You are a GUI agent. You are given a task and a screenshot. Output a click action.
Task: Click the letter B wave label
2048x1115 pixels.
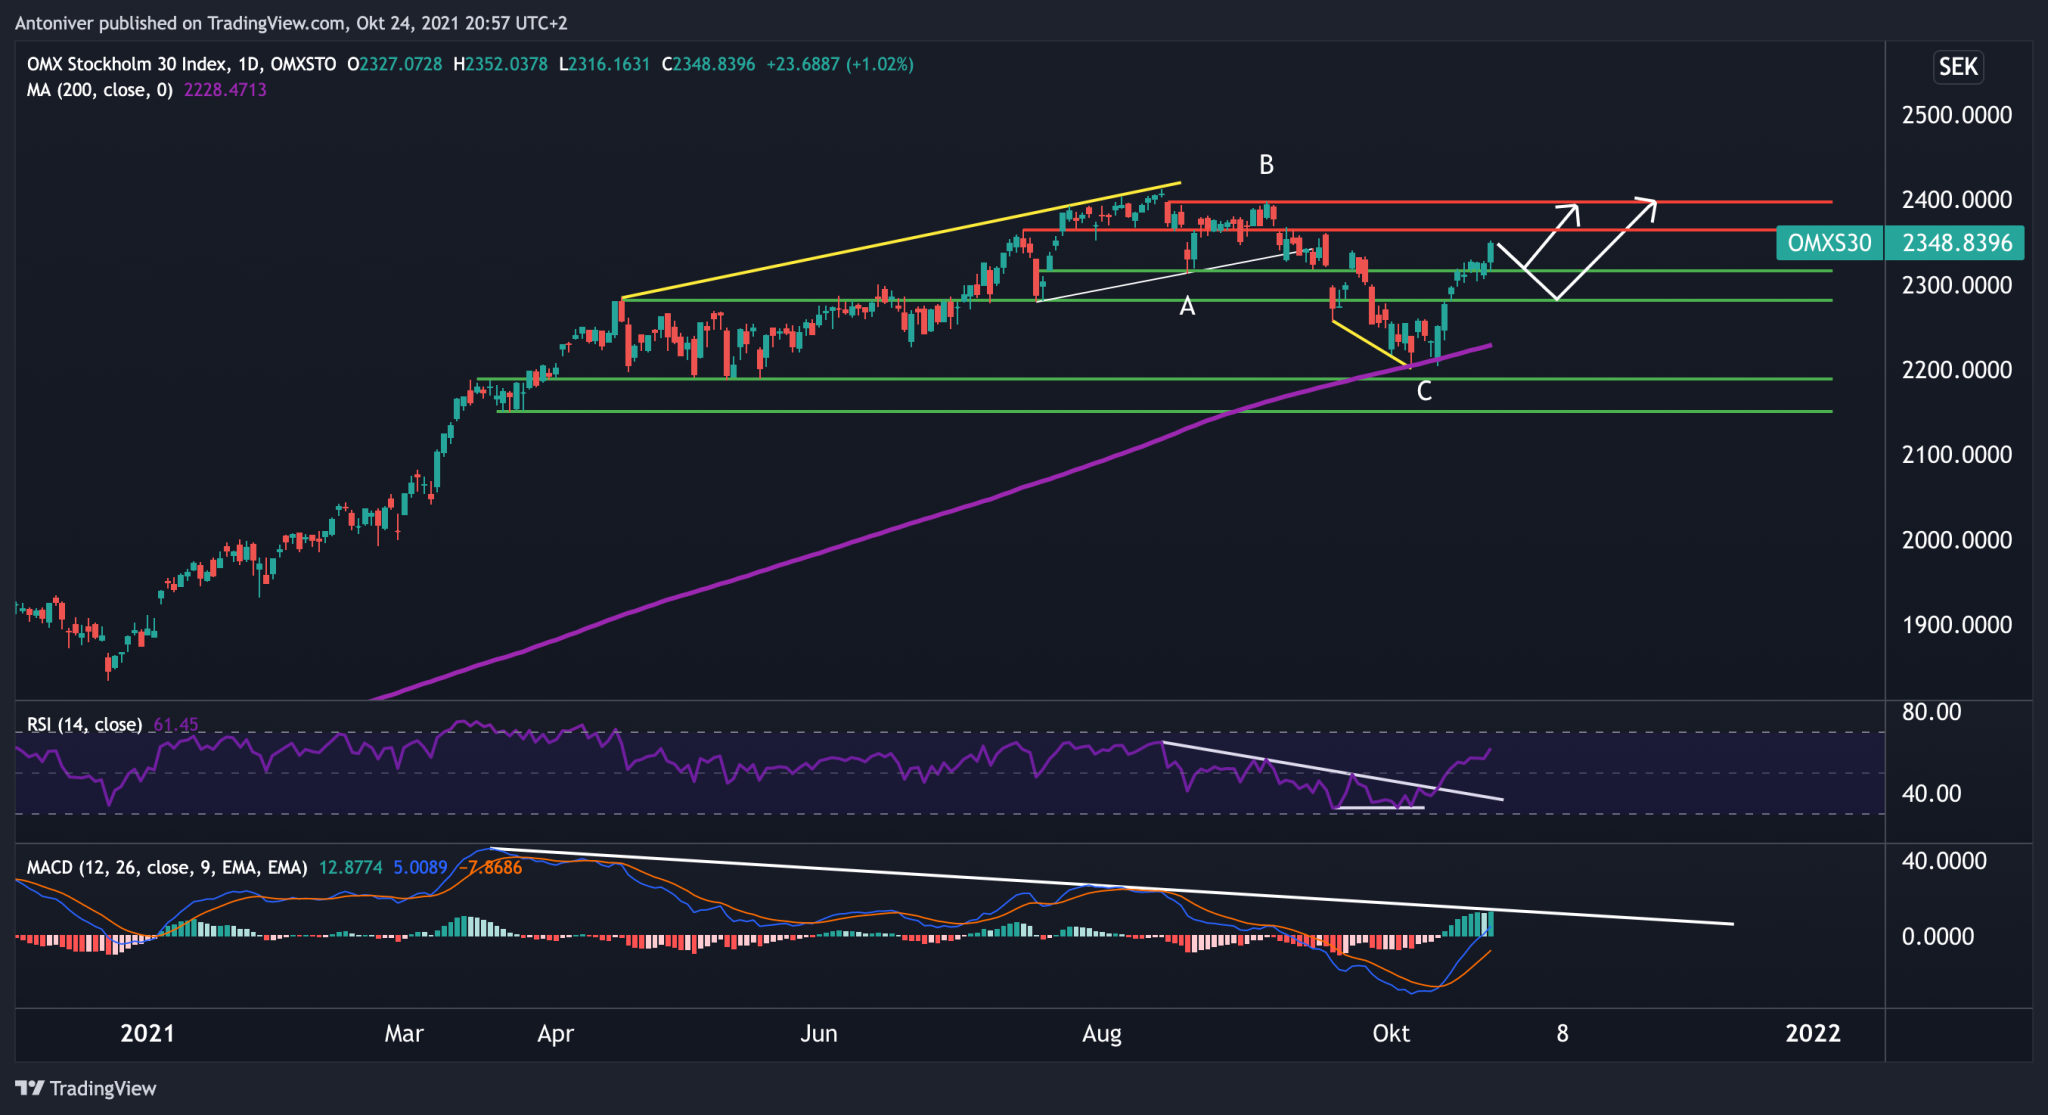(x=1266, y=165)
